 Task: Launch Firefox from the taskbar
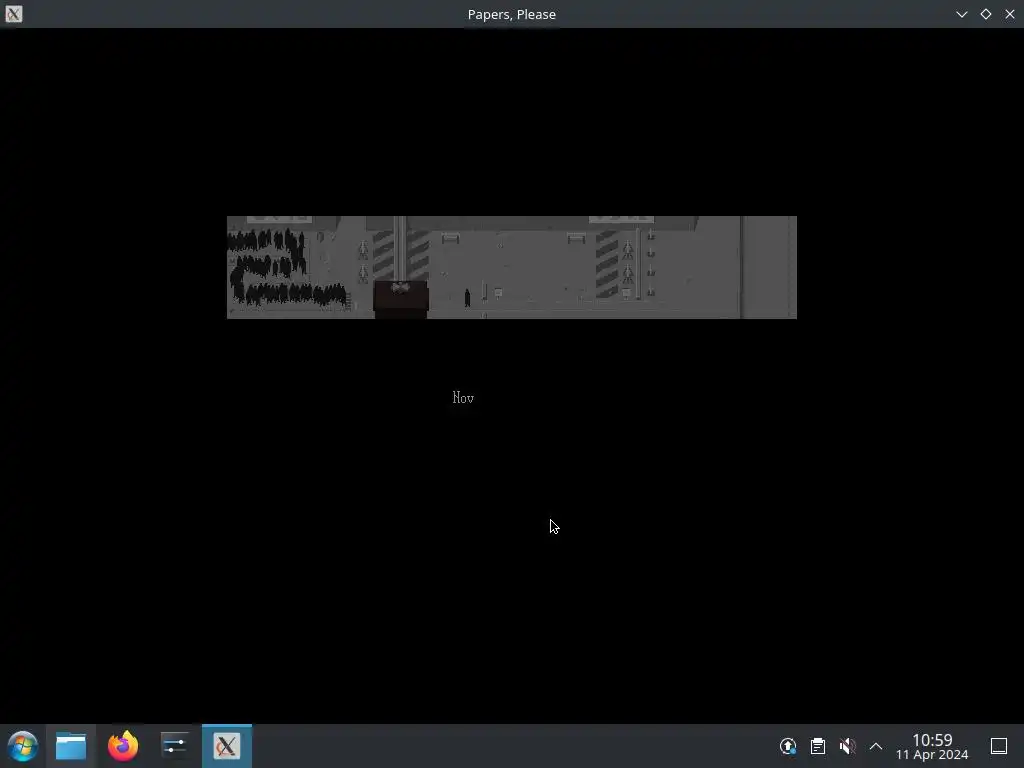(x=123, y=746)
